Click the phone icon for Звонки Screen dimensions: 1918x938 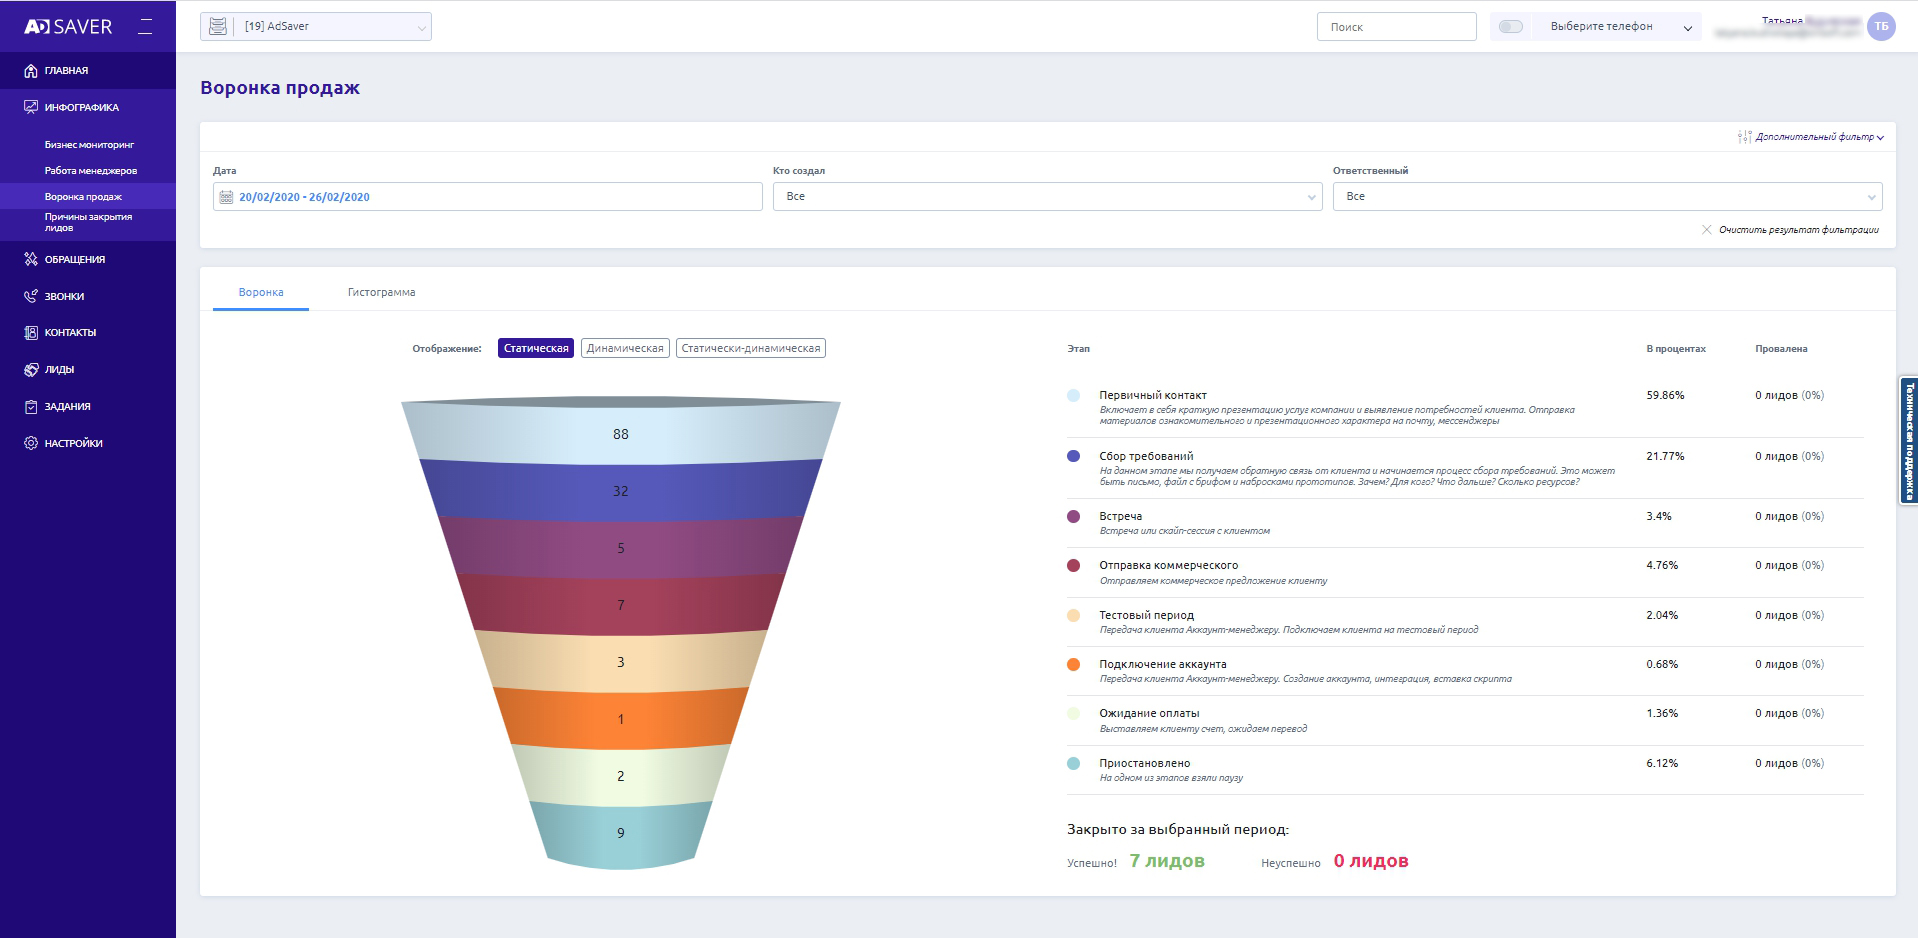pos(31,296)
